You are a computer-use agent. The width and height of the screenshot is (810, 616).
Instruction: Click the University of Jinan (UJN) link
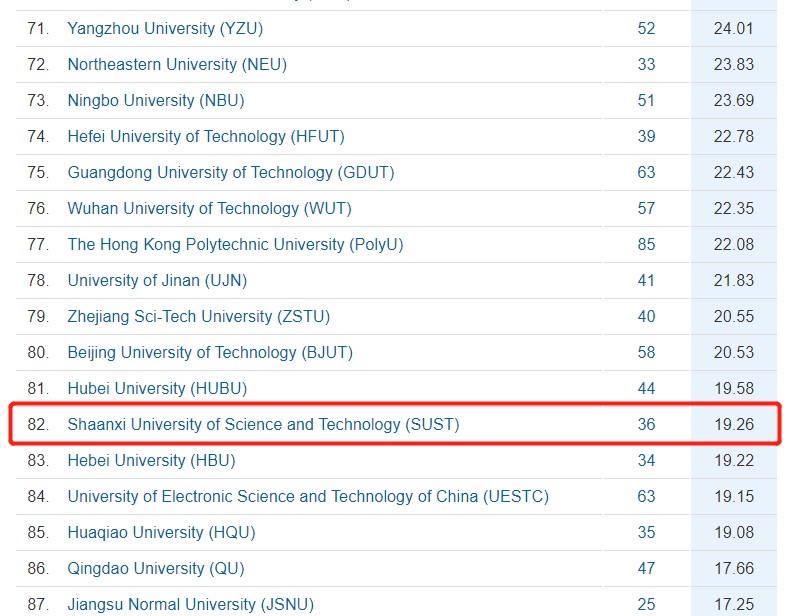157,280
